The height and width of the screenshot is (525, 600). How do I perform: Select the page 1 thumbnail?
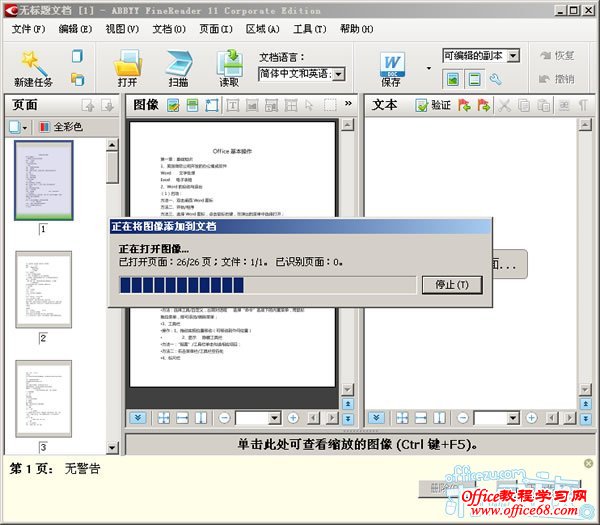pos(44,180)
